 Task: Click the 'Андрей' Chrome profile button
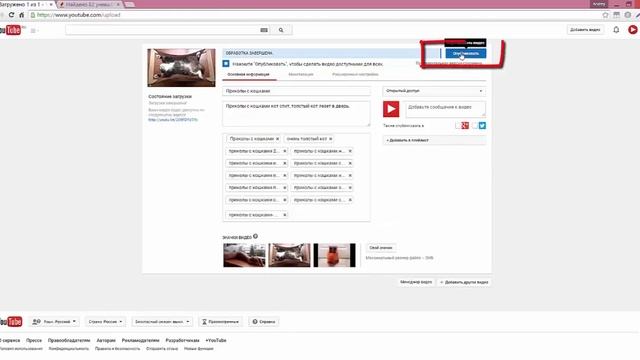pos(599,4)
